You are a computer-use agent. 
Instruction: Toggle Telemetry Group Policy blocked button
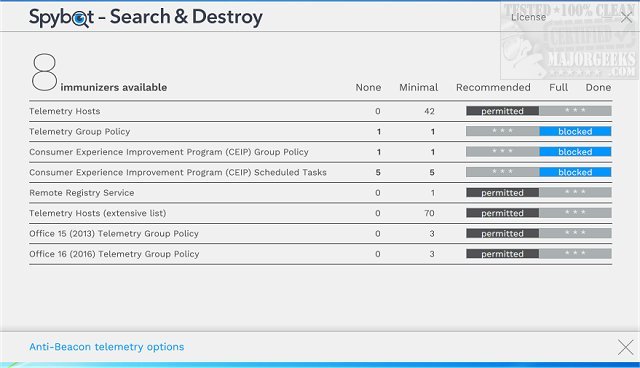coord(575,131)
